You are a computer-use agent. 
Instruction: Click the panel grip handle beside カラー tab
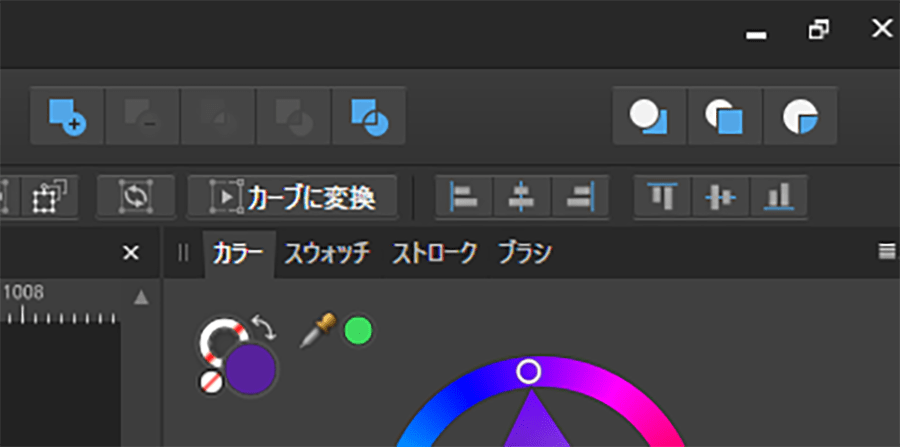pyautogui.click(x=183, y=252)
